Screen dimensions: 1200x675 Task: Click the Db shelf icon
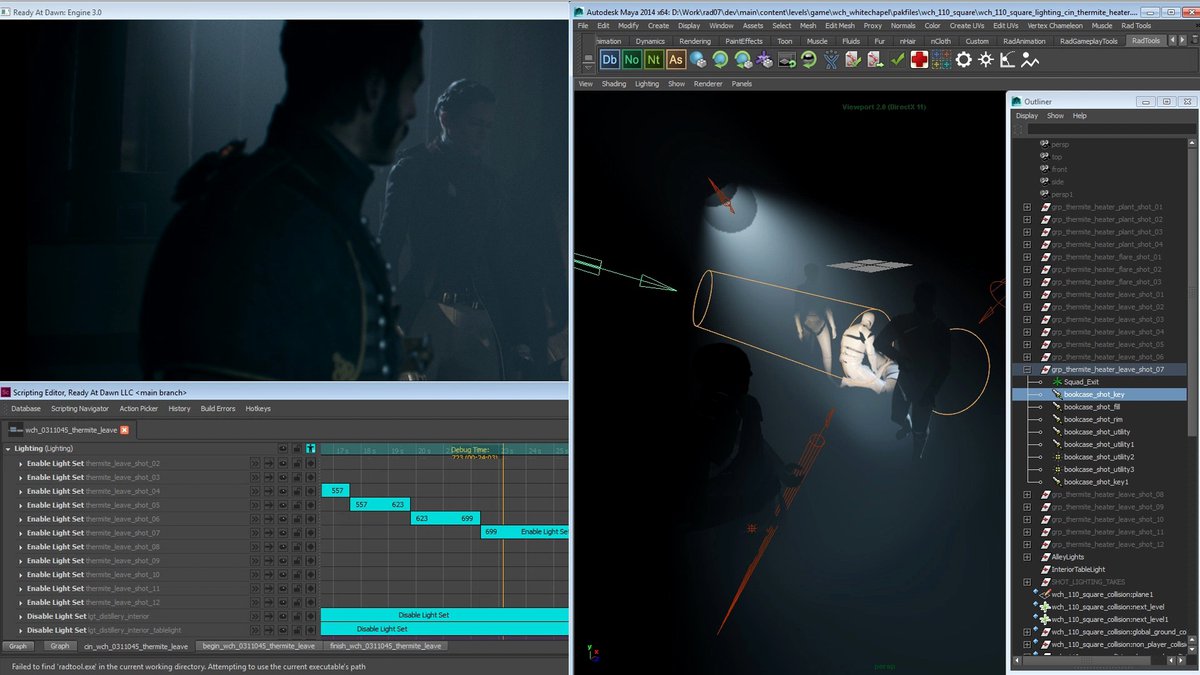[609, 60]
